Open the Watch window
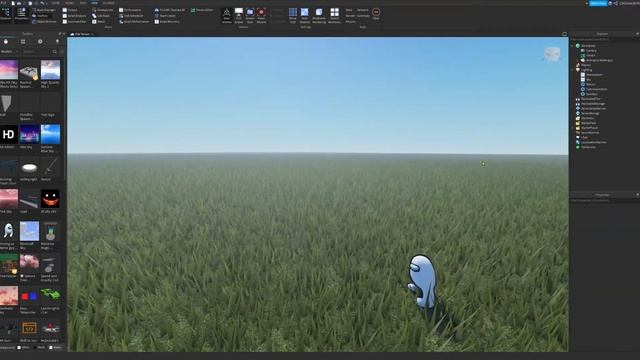Image resolution: width=640 pixels, height=360 pixels. [99, 21]
